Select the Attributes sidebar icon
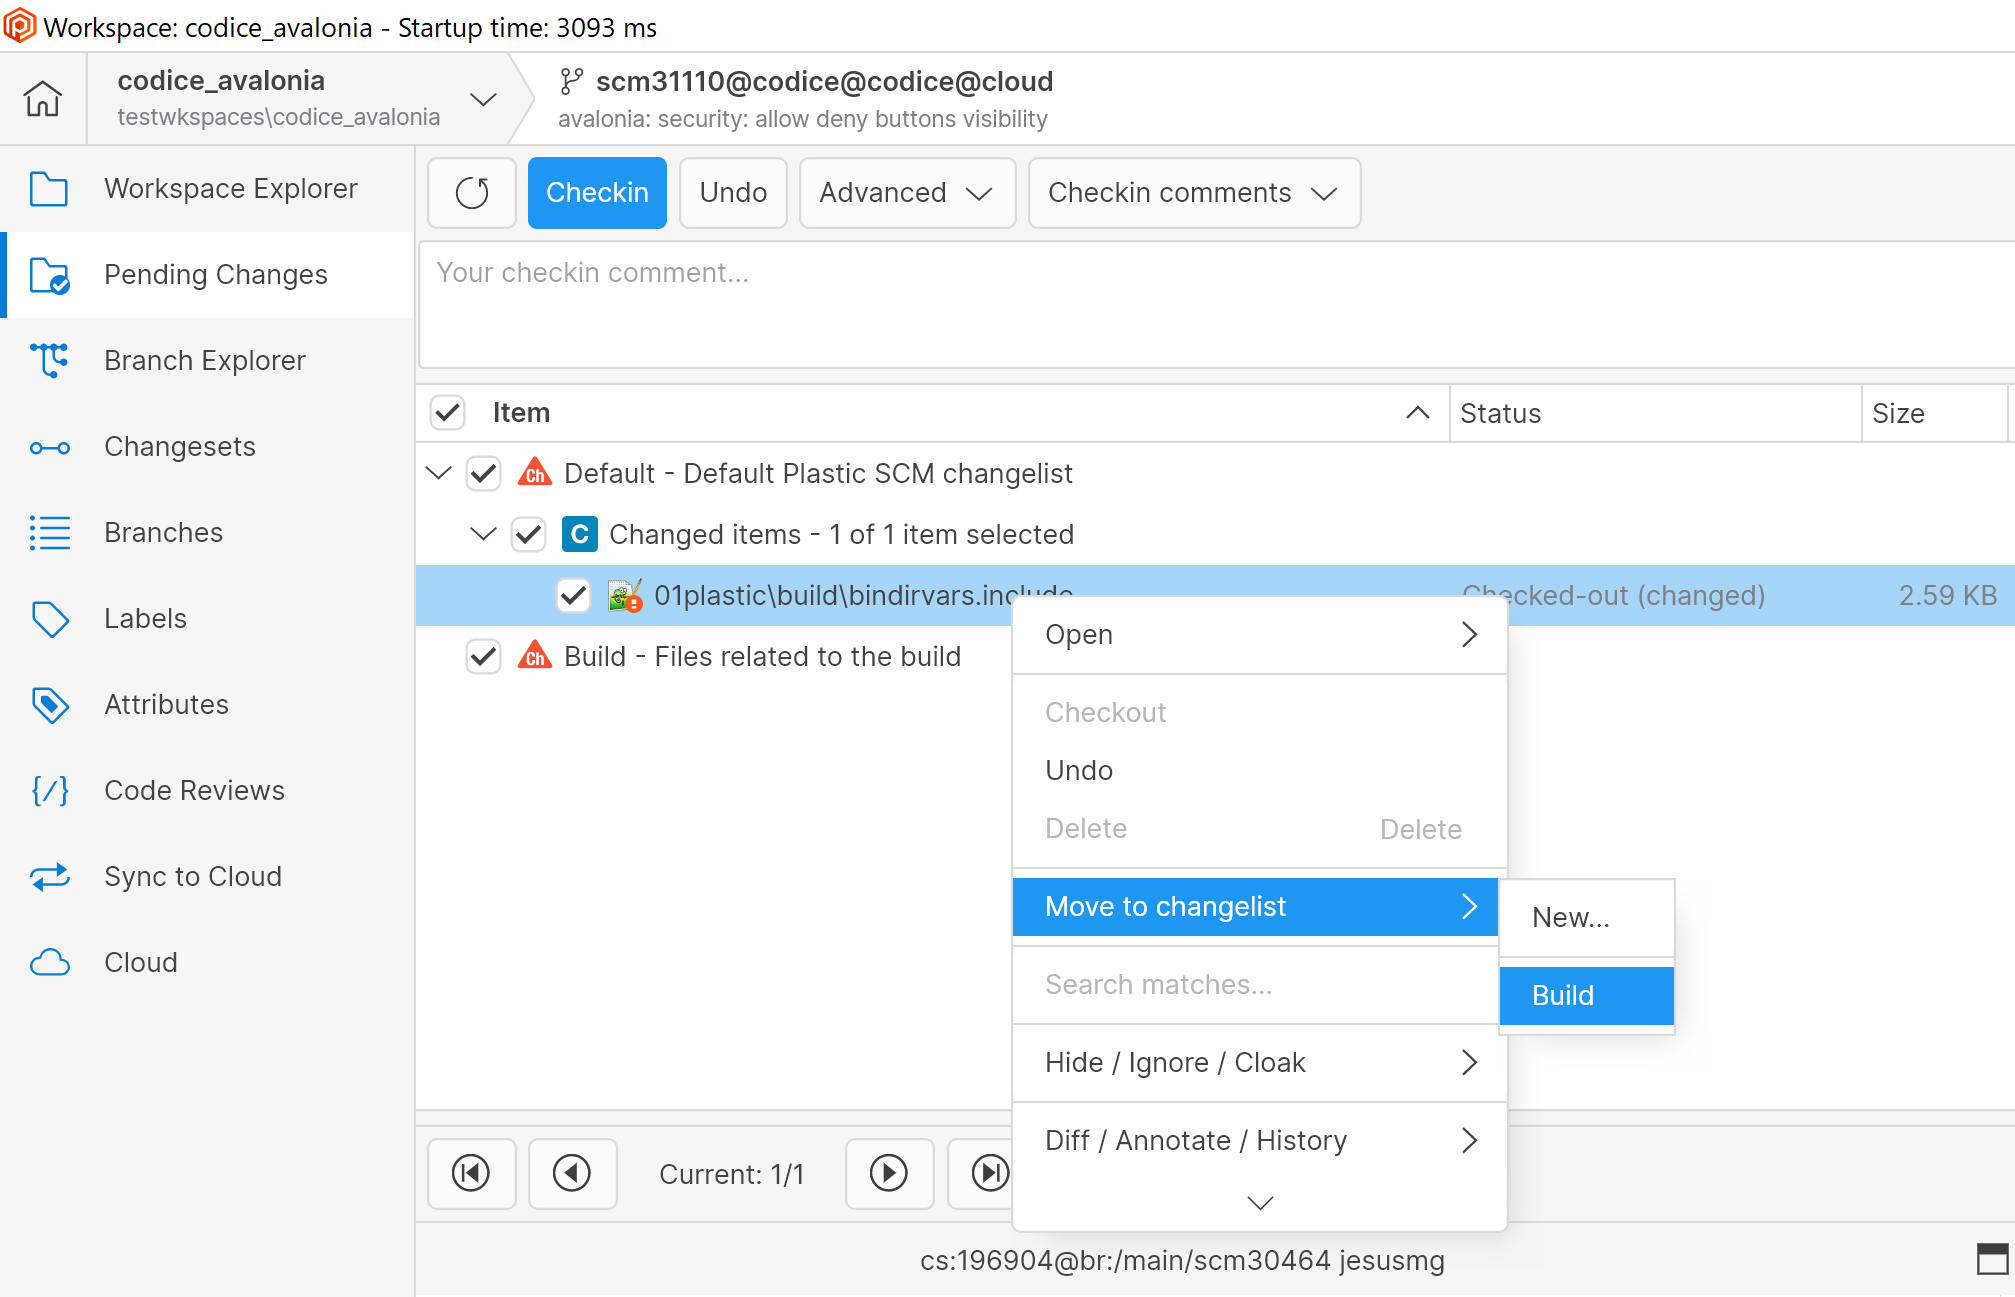 [x=50, y=704]
